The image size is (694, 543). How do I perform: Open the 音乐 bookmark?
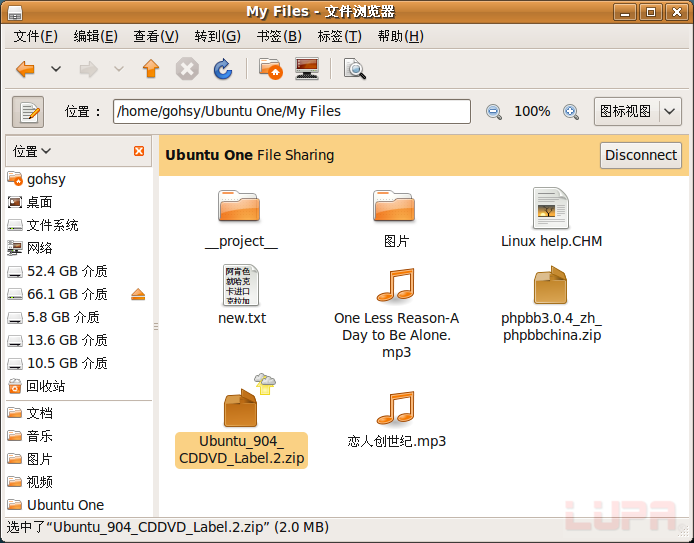point(79,436)
